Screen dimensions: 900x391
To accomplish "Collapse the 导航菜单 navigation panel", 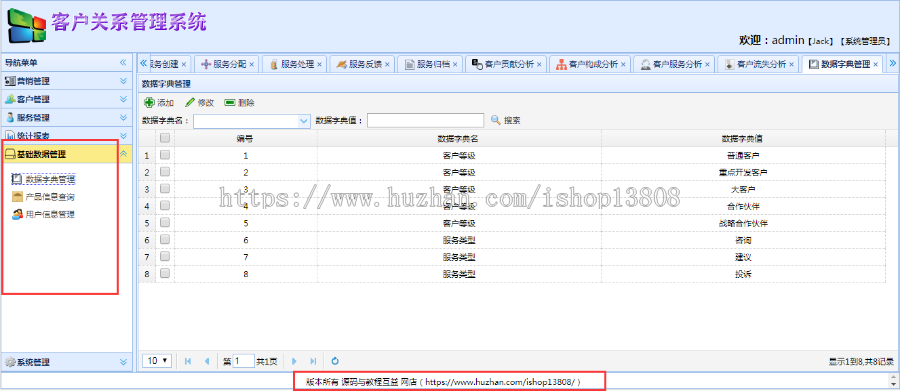I will (x=123, y=63).
